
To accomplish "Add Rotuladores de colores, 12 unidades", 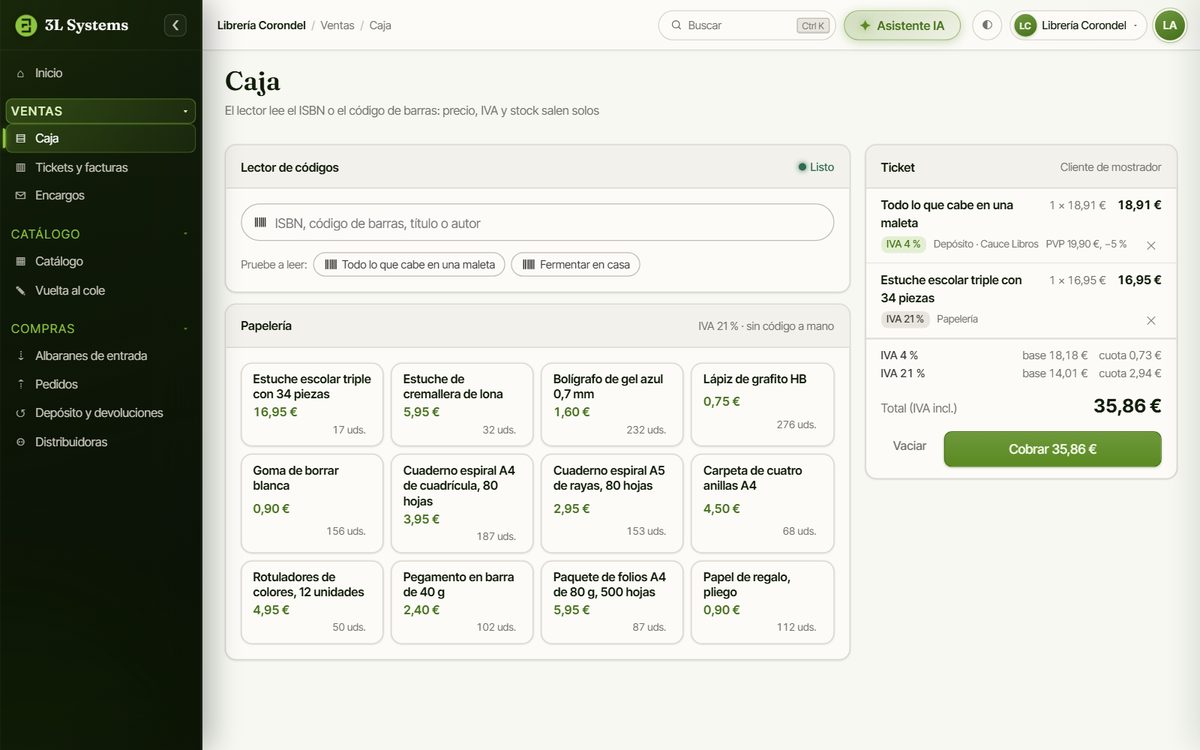I will (312, 602).
